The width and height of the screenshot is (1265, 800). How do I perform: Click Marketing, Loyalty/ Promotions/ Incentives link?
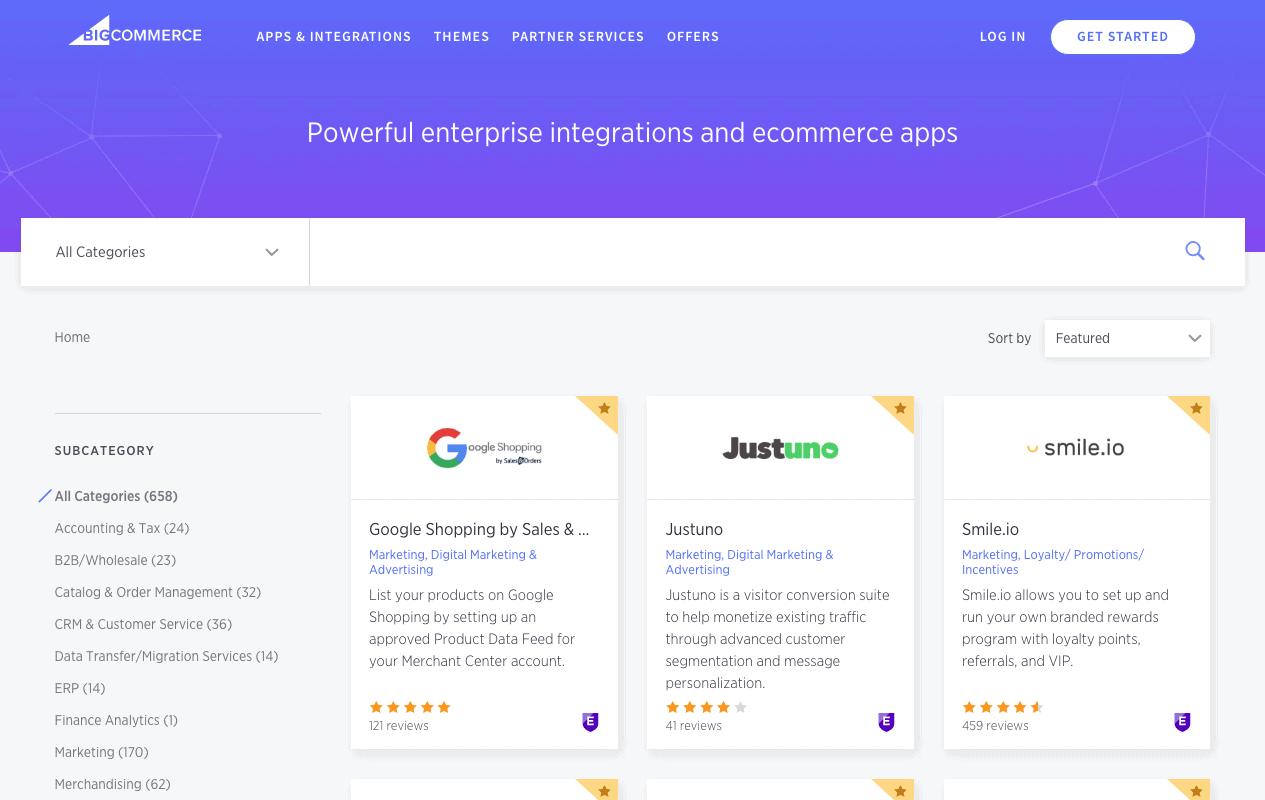click(x=1053, y=562)
